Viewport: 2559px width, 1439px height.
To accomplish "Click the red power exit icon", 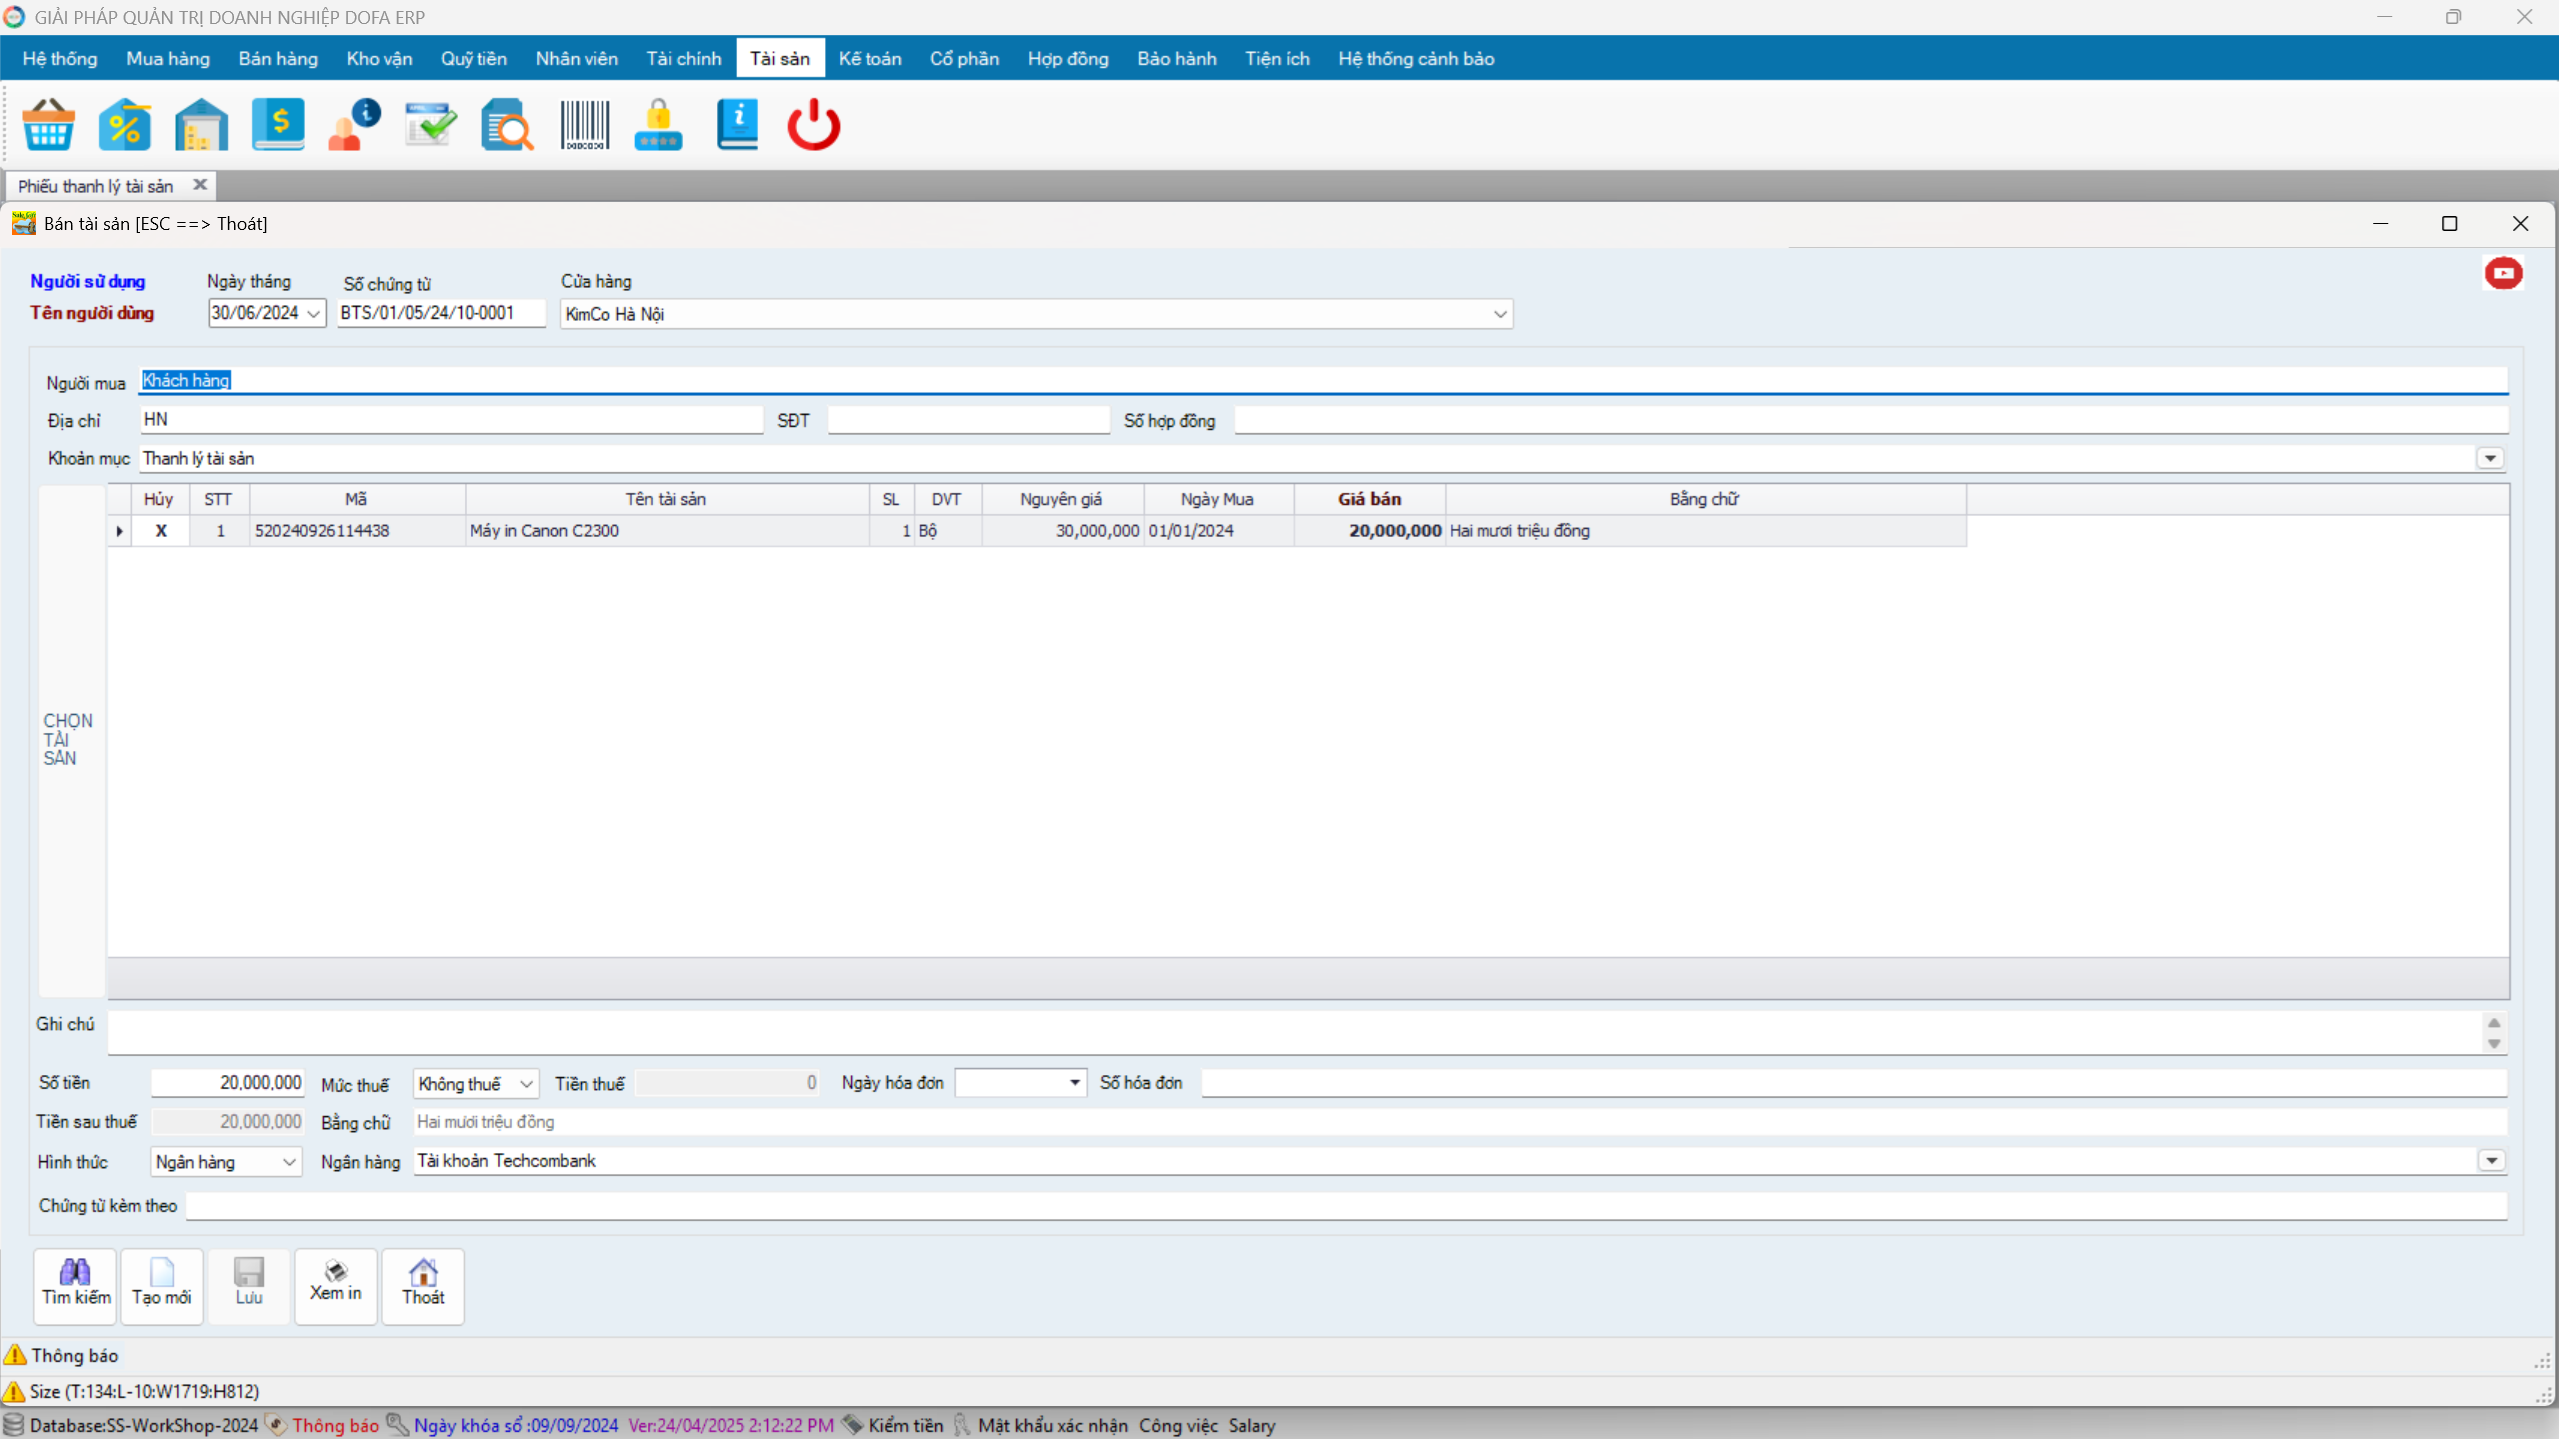I will [x=813, y=125].
